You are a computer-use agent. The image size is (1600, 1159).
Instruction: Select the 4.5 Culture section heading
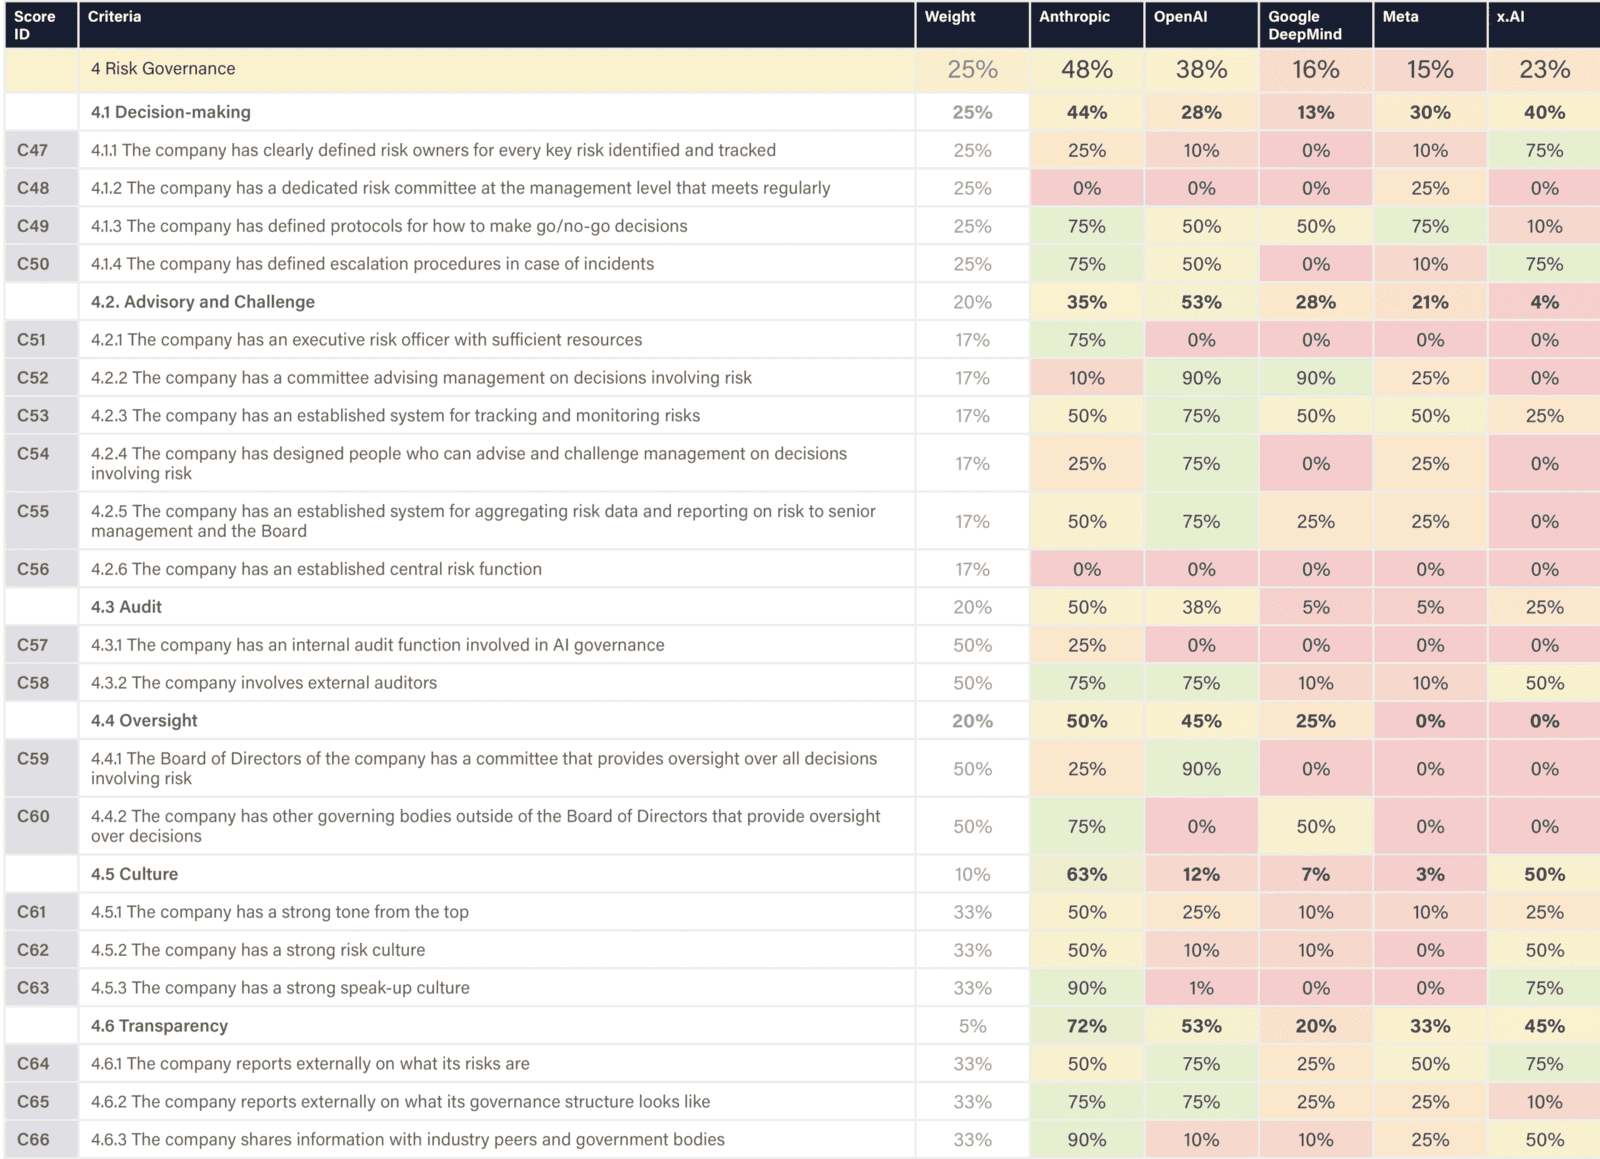(x=134, y=874)
